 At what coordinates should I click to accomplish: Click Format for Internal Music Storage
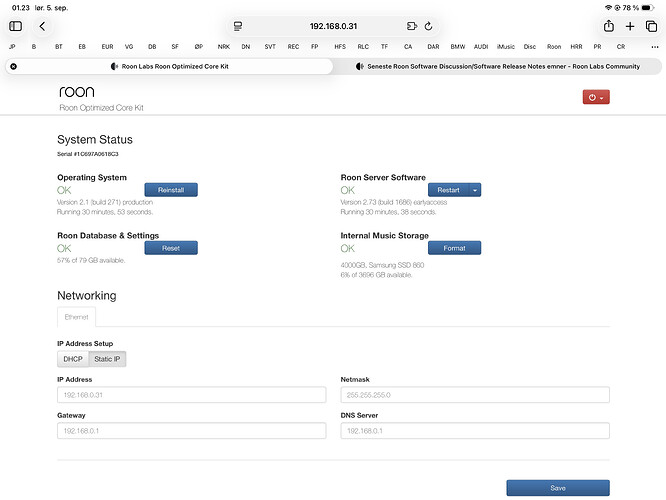coord(454,248)
